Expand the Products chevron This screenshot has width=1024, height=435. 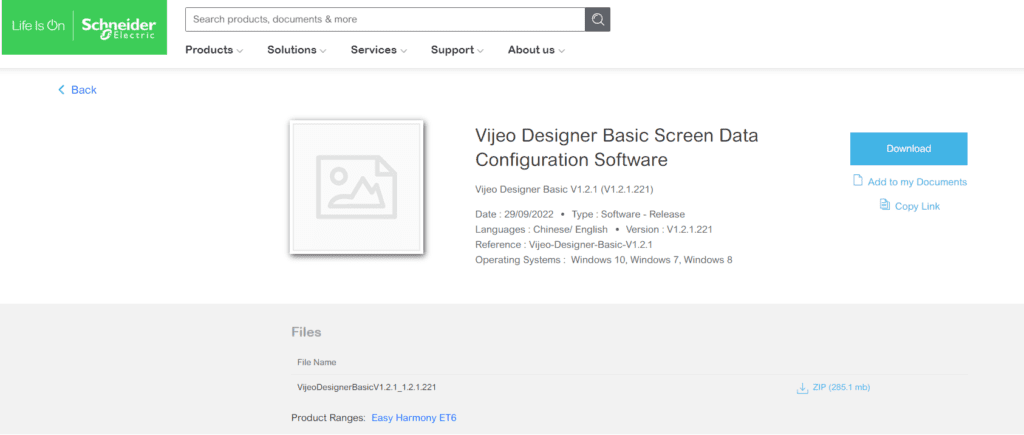[240, 51]
